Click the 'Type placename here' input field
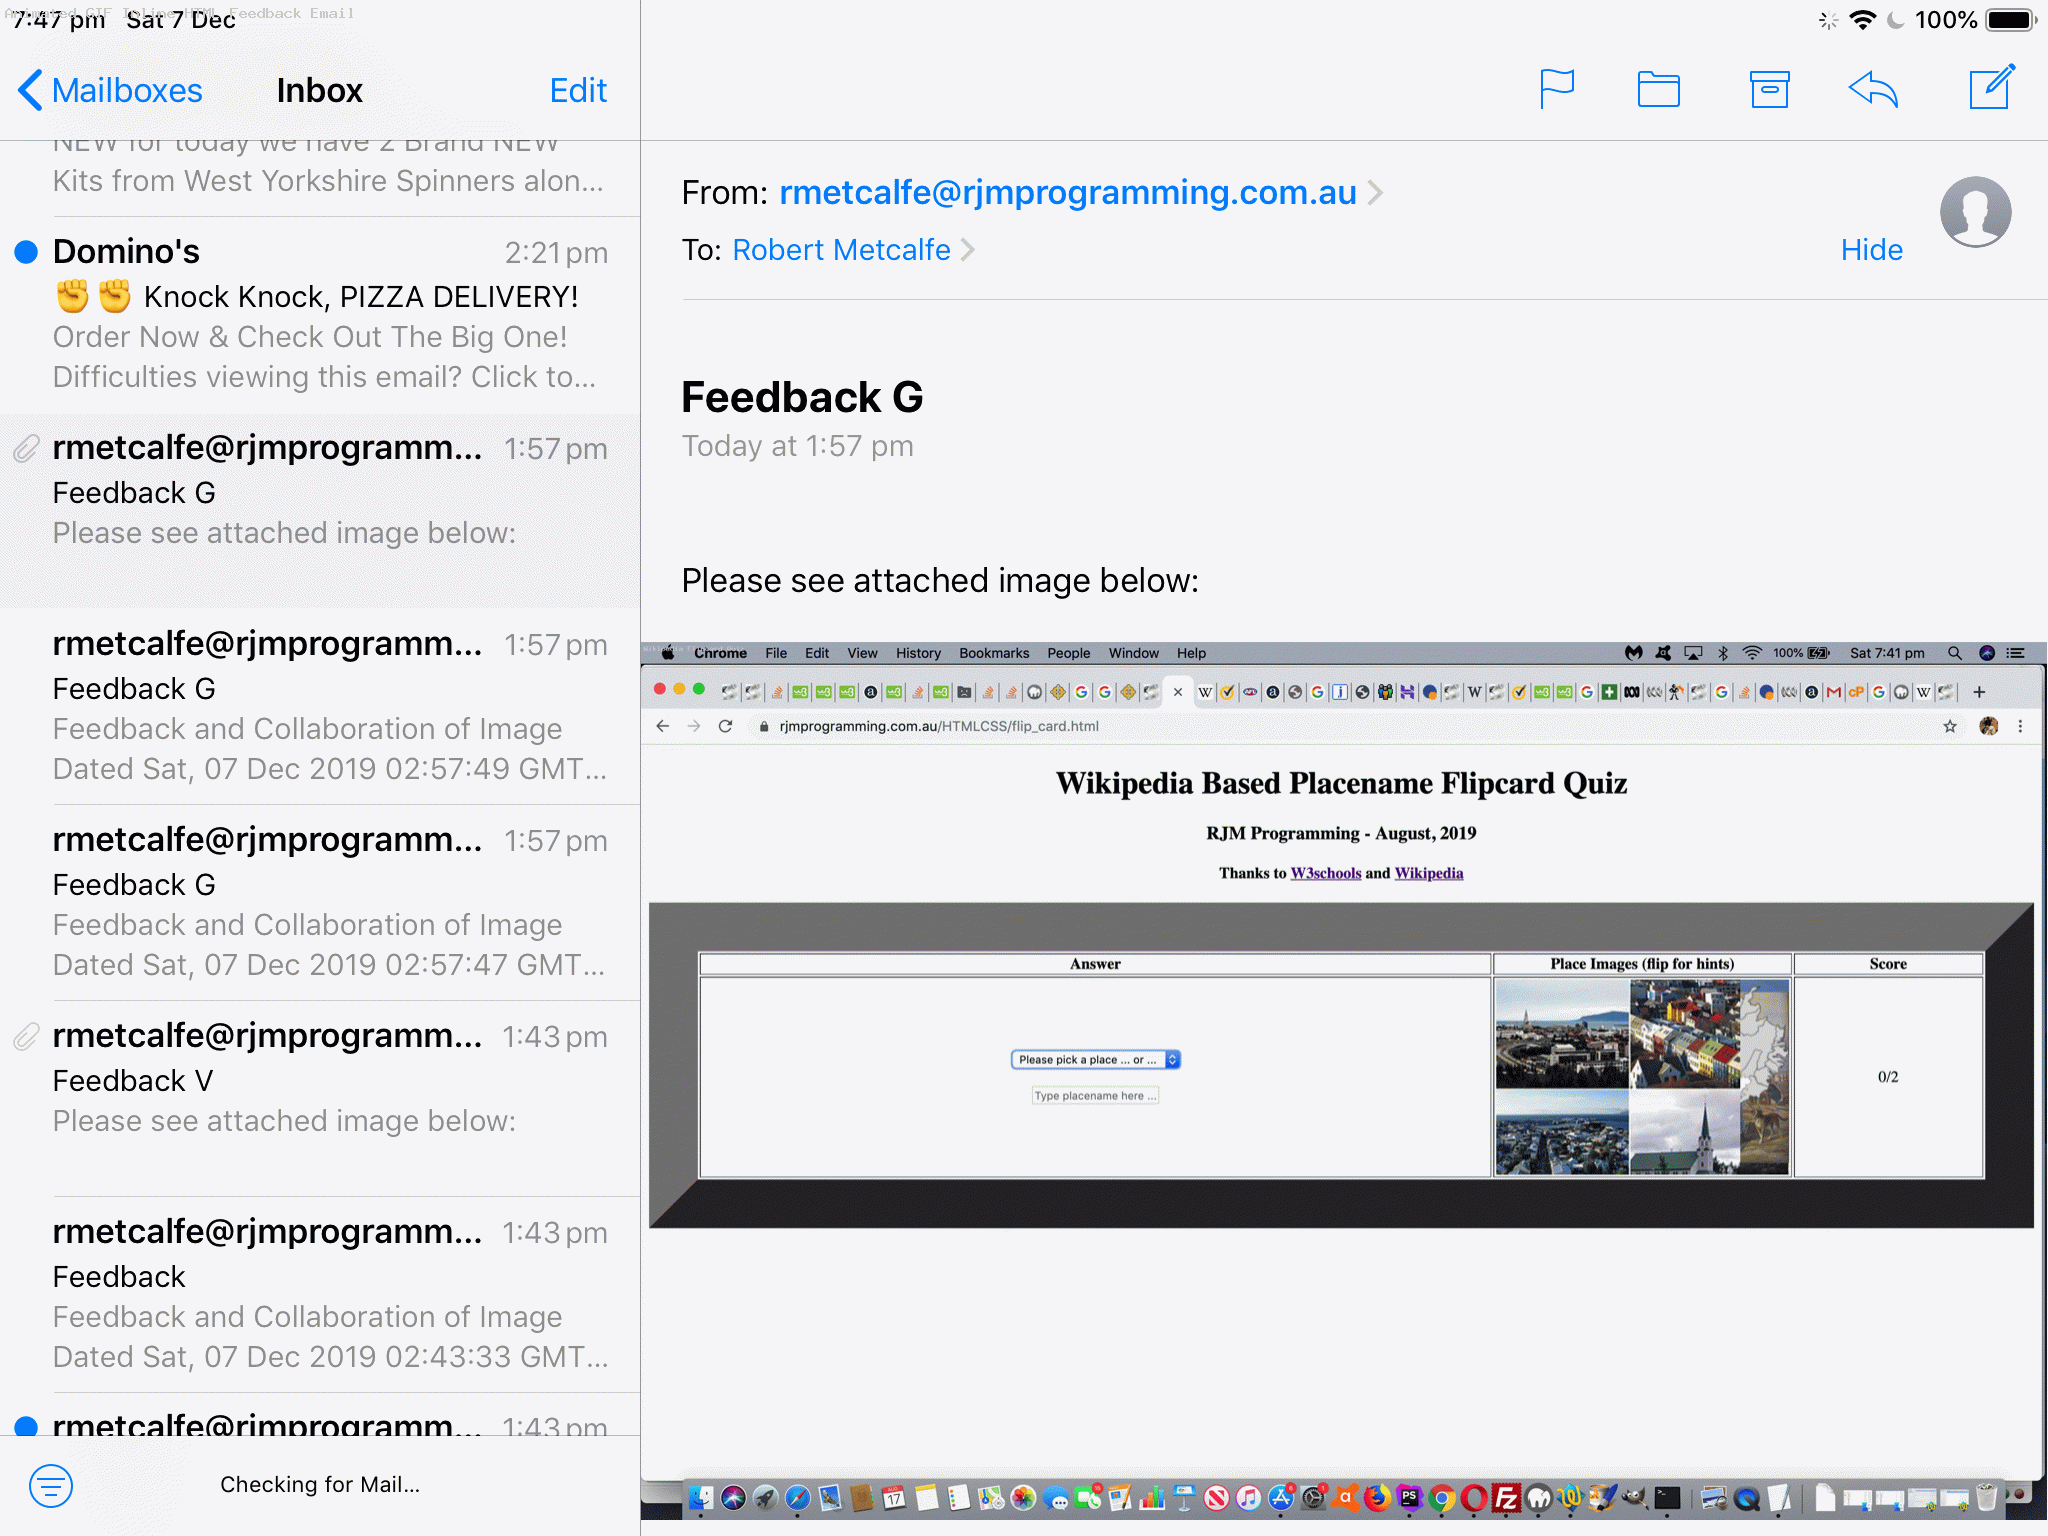Viewport: 2048px width, 1536px height. pos(1095,1095)
